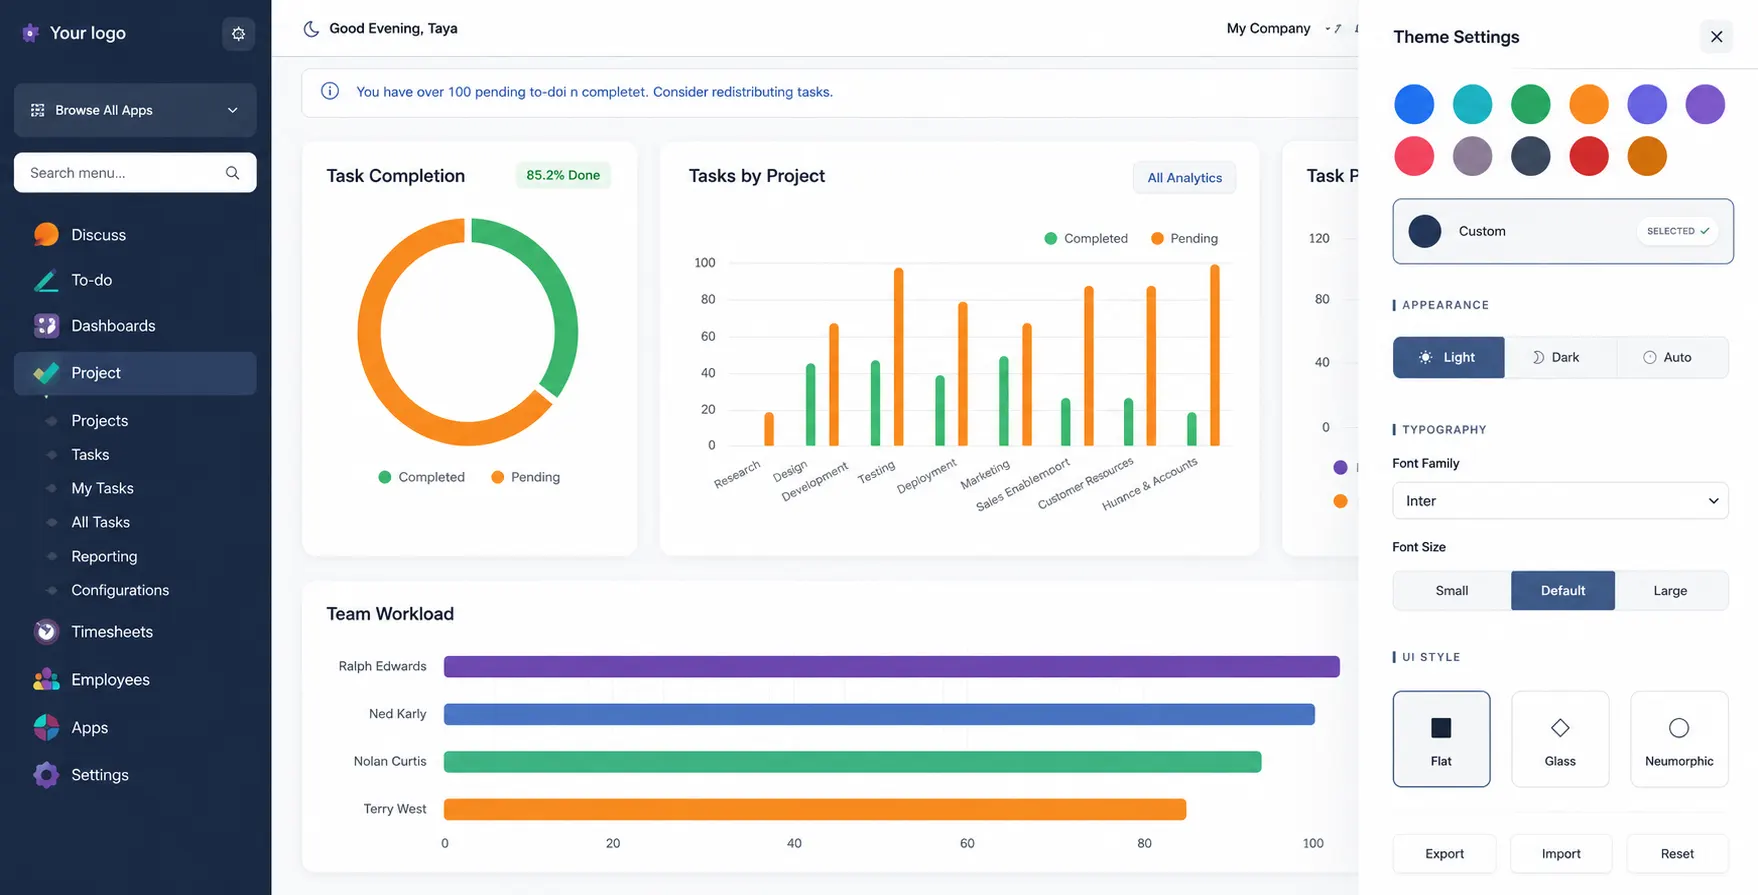Click the Search menu input field
Viewport: 1758px width, 895px height.
coord(135,173)
